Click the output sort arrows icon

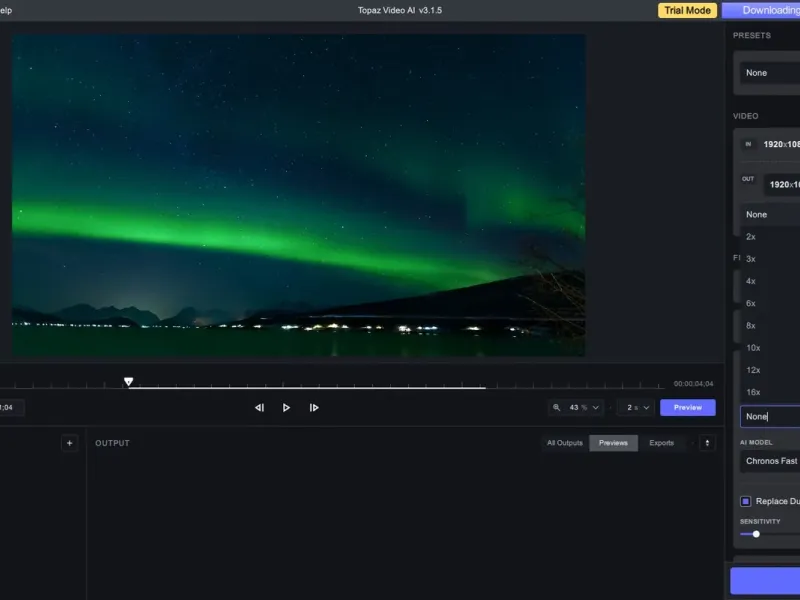tap(707, 443)
